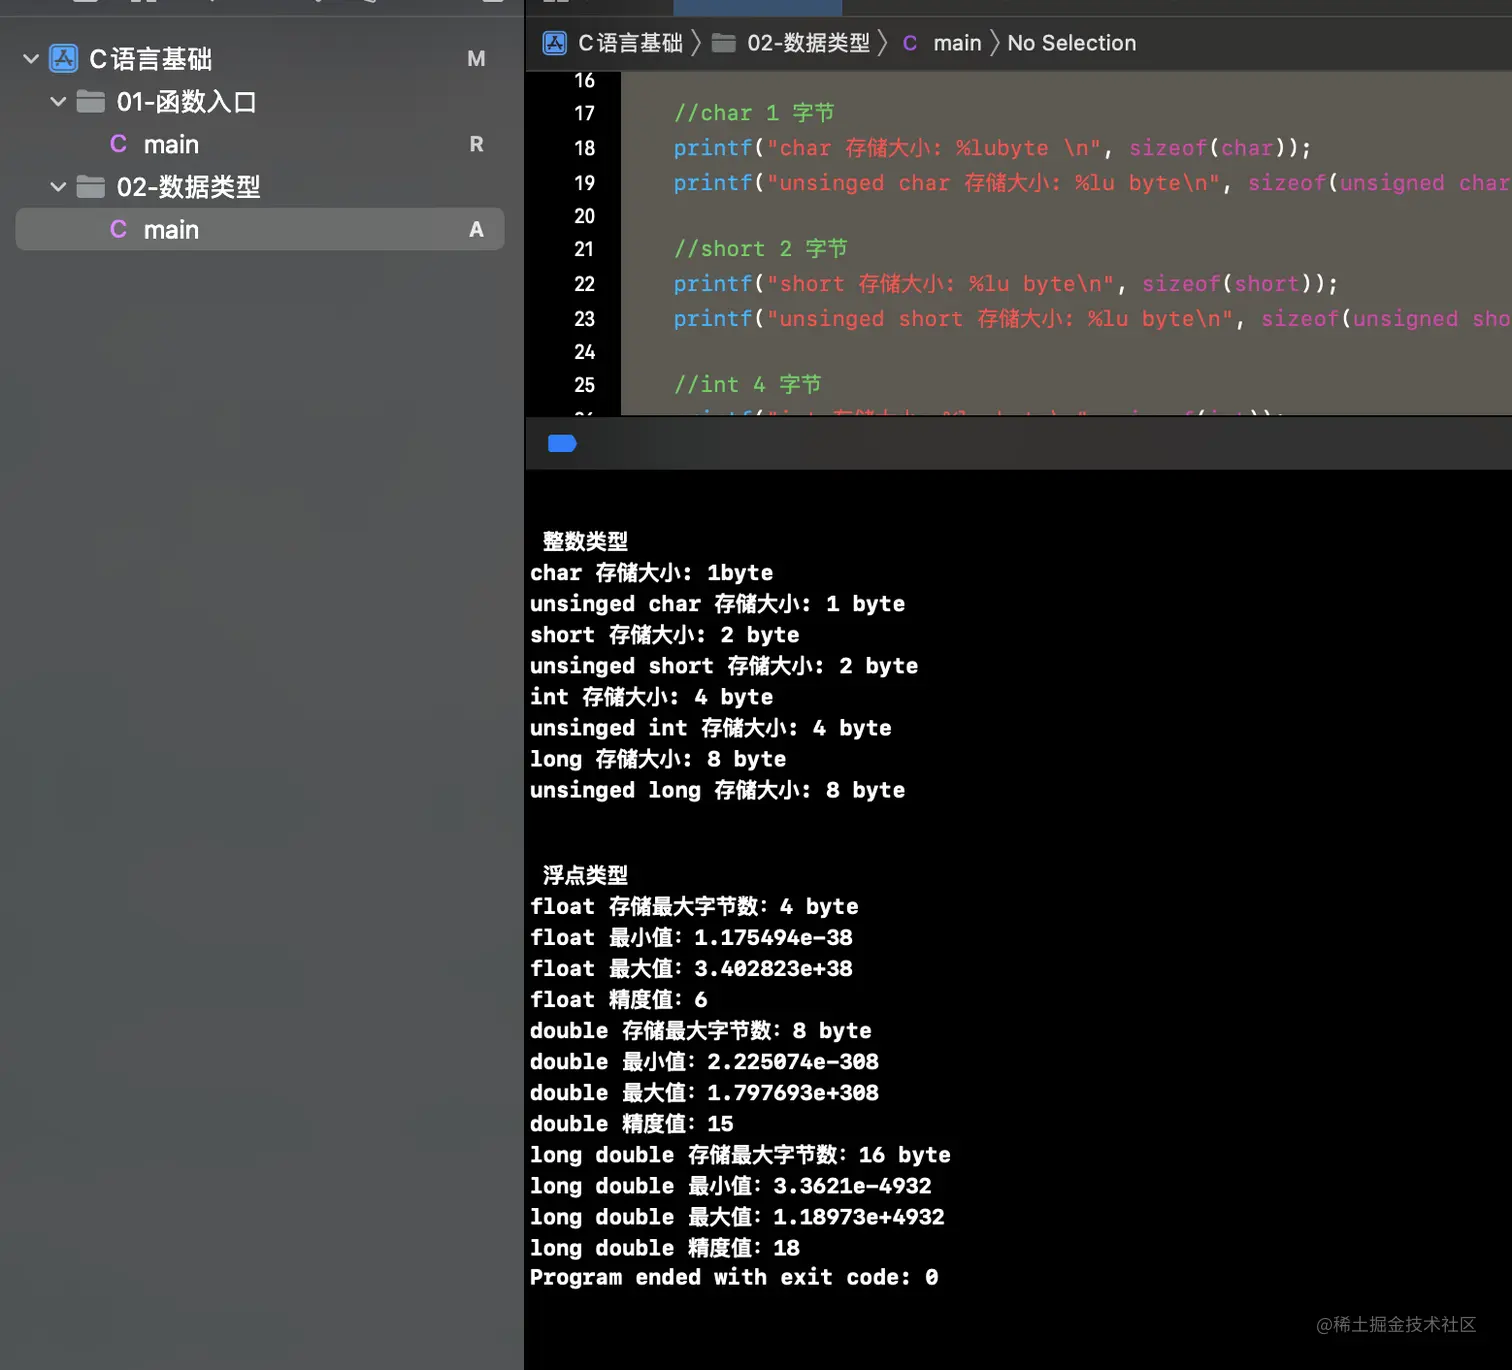Click the R status badge beside main

click(x=476, y=145)
